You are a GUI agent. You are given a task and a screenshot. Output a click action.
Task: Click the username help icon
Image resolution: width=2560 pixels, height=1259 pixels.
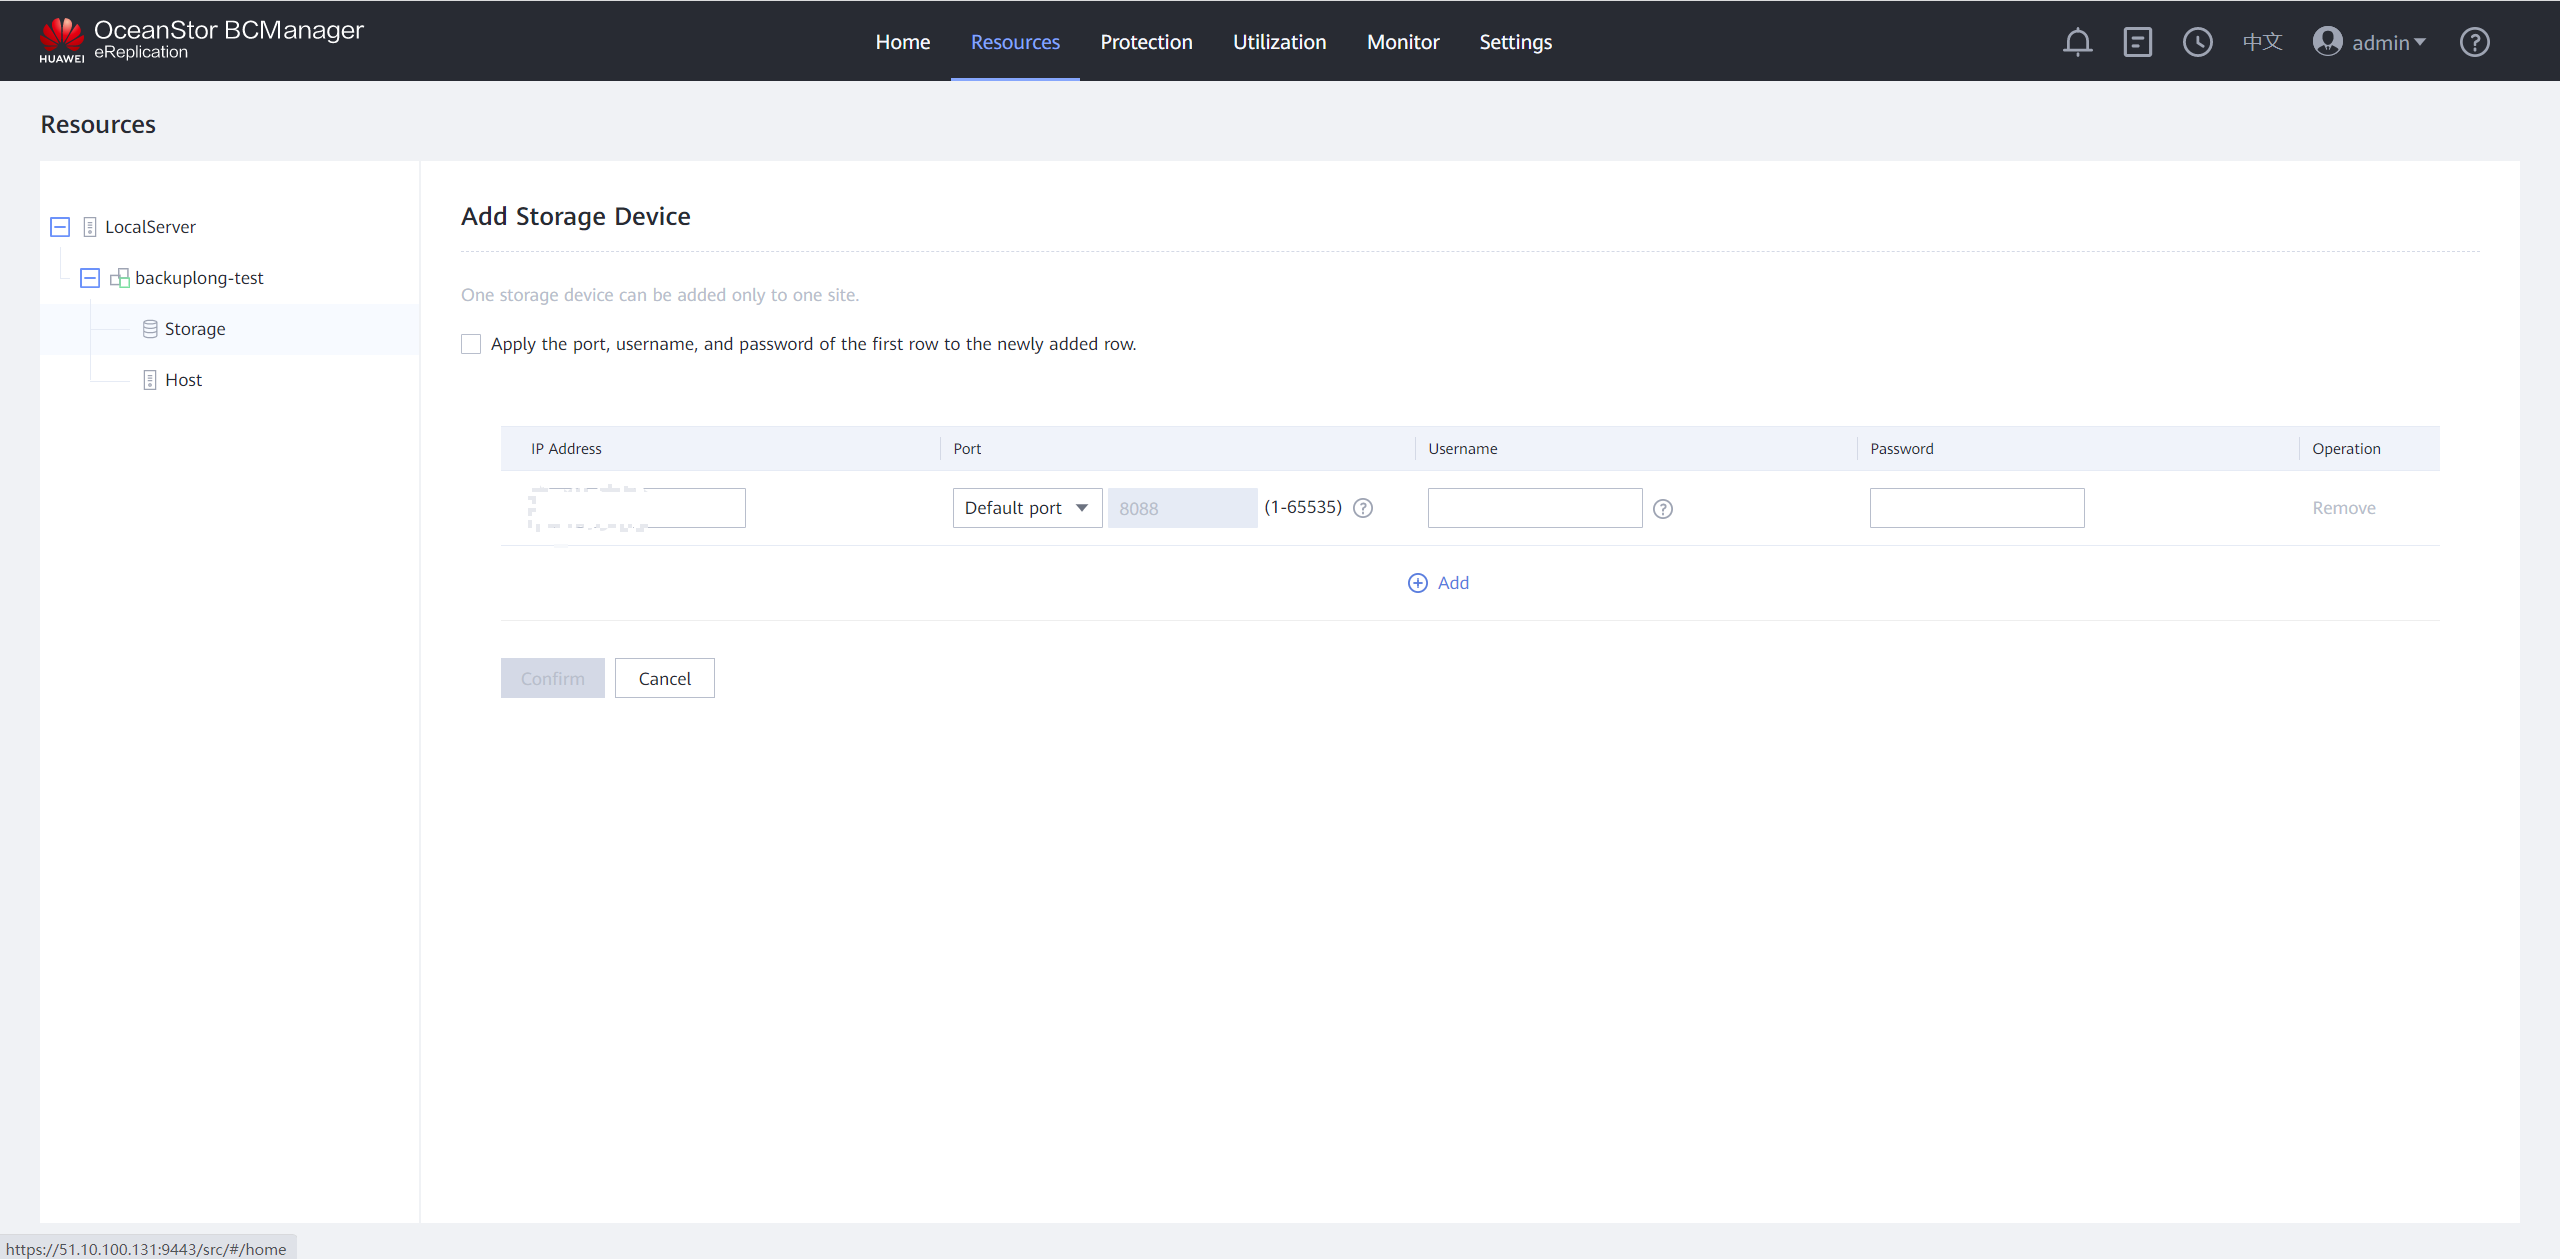[1663, 509]
